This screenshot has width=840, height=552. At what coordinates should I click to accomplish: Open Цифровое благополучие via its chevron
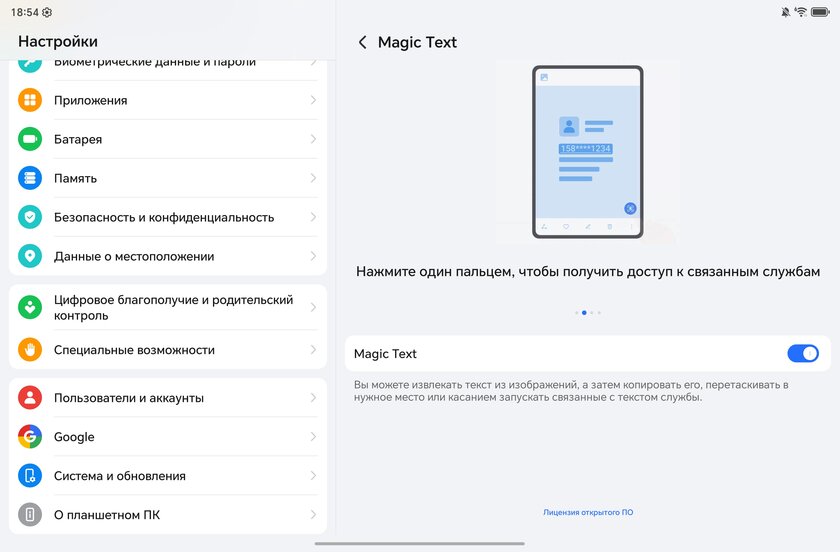(313, 307)
